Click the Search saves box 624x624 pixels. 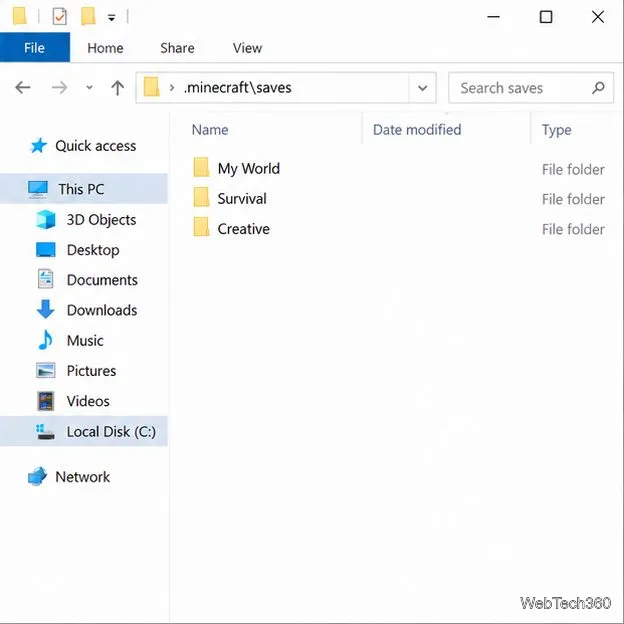(x=531, y=88)
